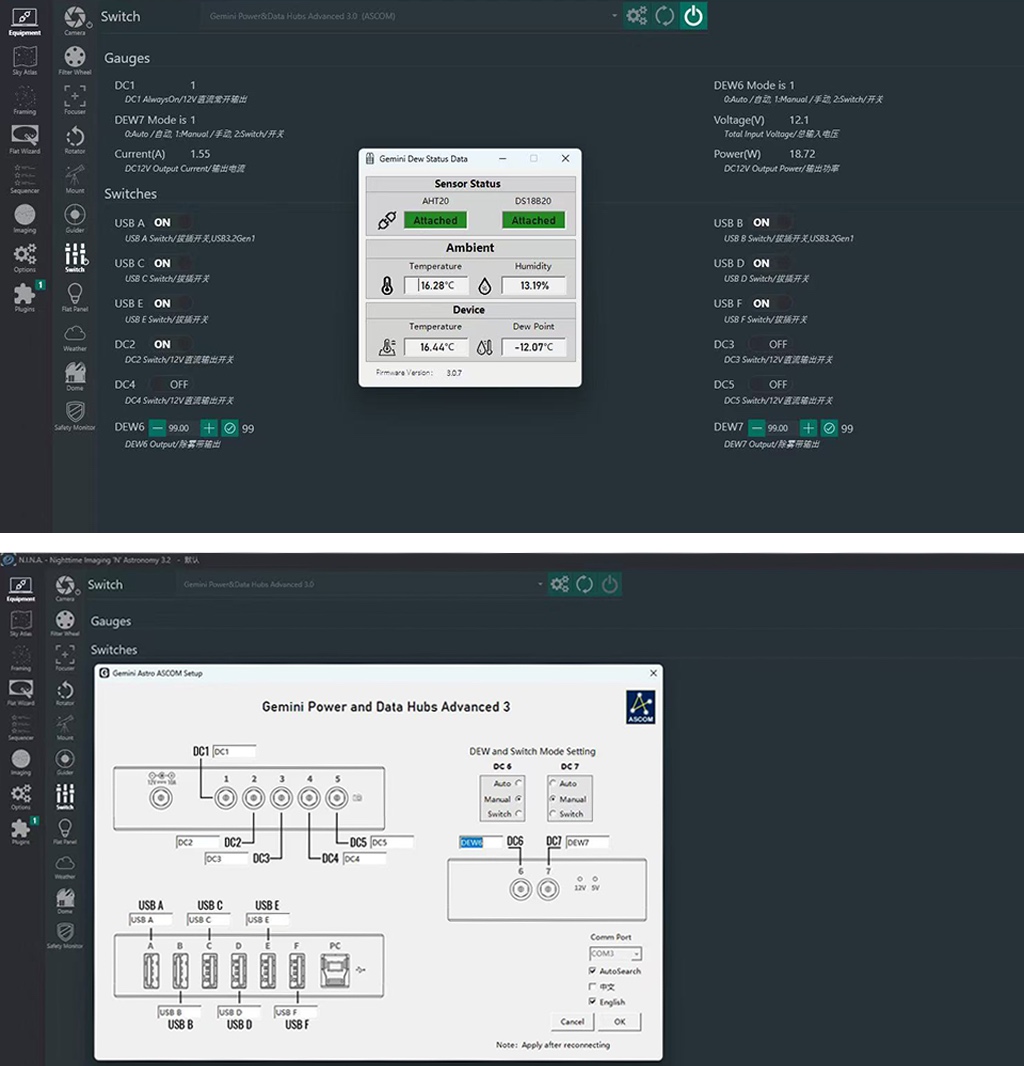The height and width of the screenshot is (1066, 1024).
Task: Toggle the USB F switch
Action: [772, 303]
